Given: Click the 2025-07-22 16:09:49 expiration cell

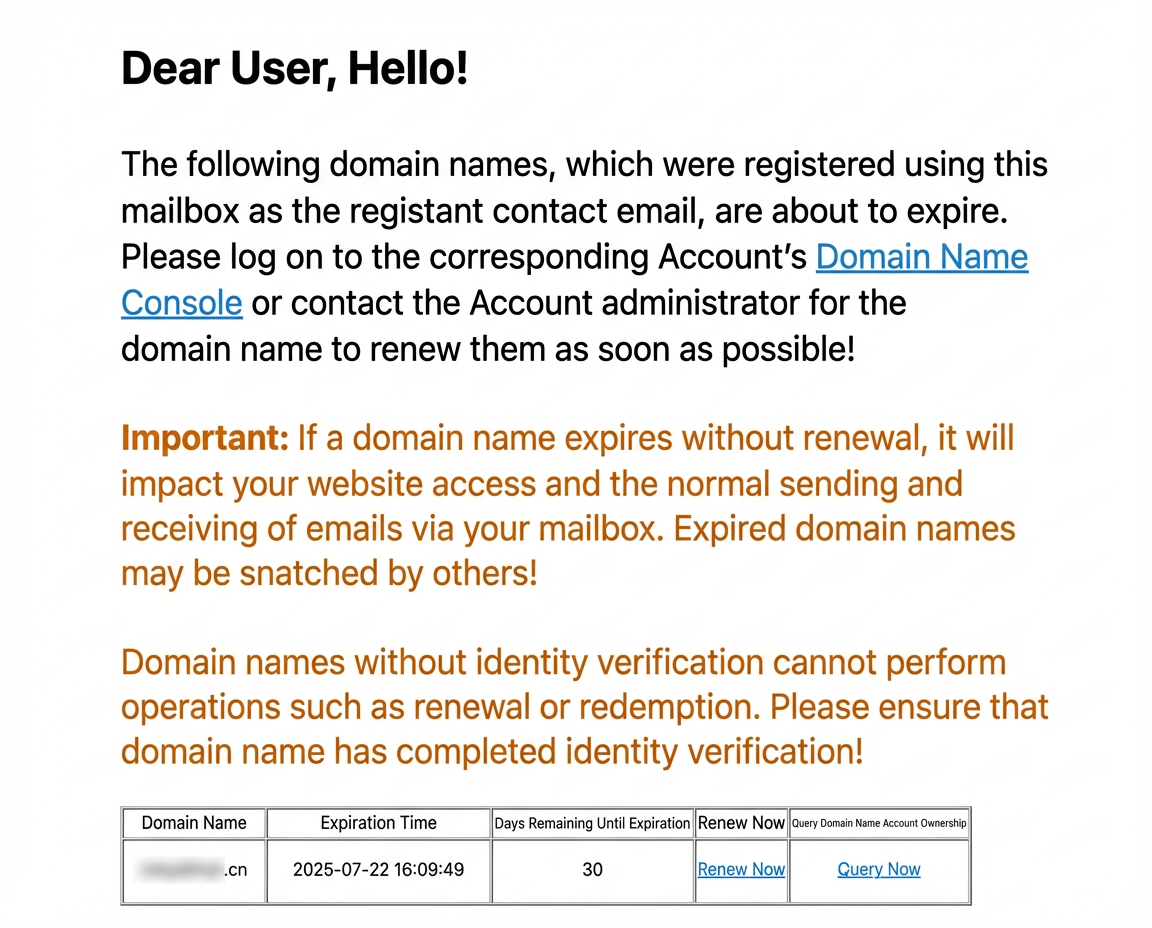Looking at the screenshot, I should tap(378, 871).
